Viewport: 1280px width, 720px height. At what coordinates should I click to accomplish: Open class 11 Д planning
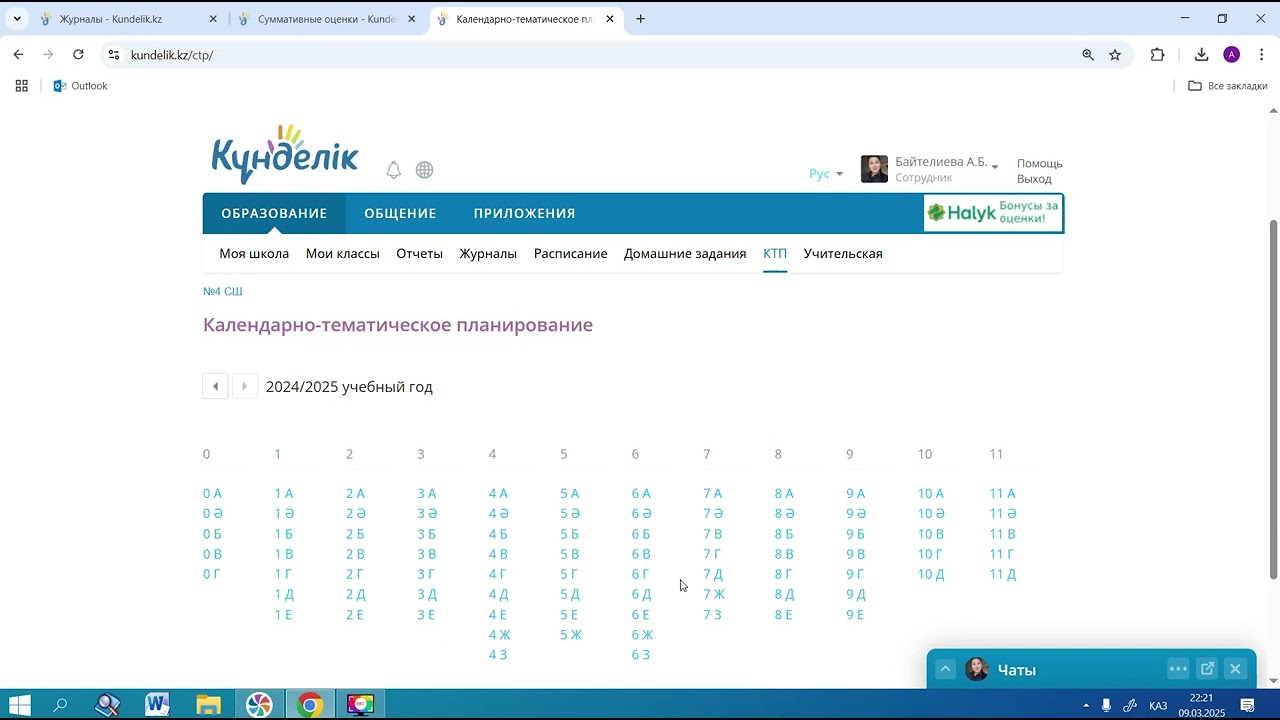point(1002,574)
